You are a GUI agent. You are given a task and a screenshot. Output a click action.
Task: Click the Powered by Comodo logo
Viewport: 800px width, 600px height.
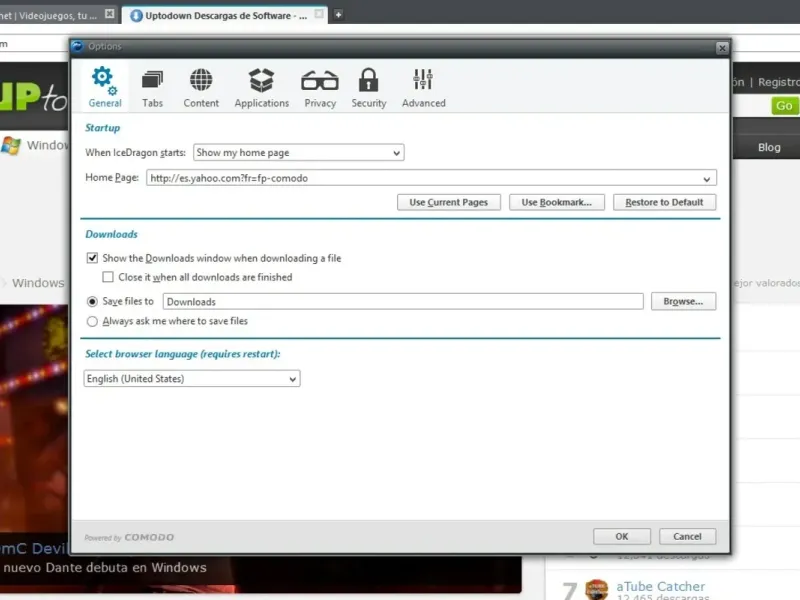click(129, 537)
